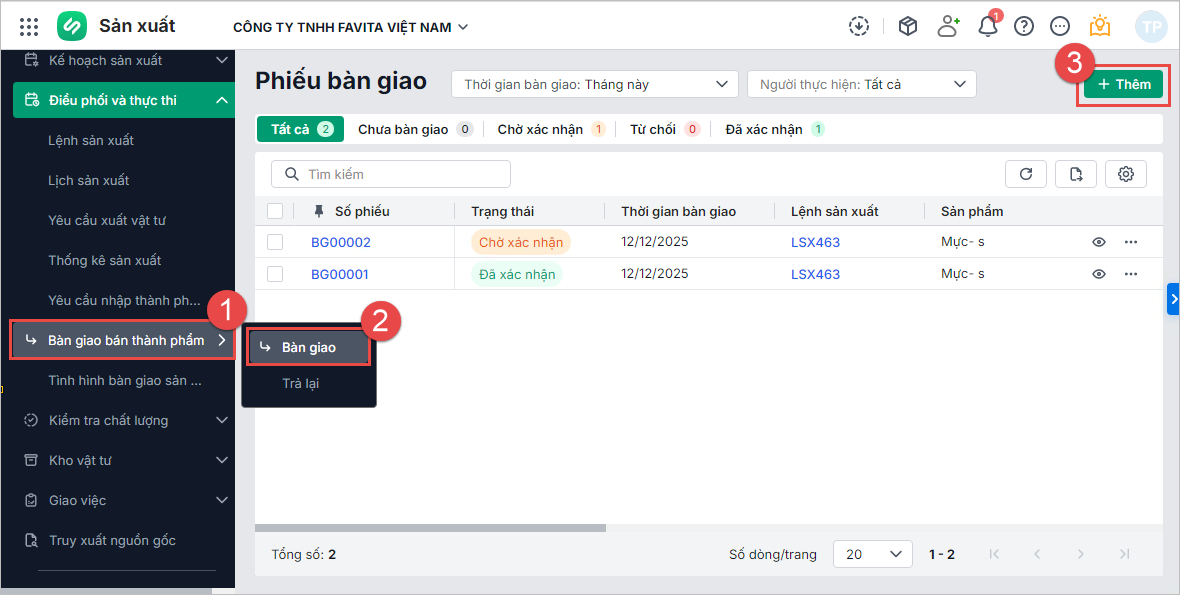This screenshot has width=1180, height=595.
Task: Expand the blue side panel arrow
Action: coord(1173,299)
